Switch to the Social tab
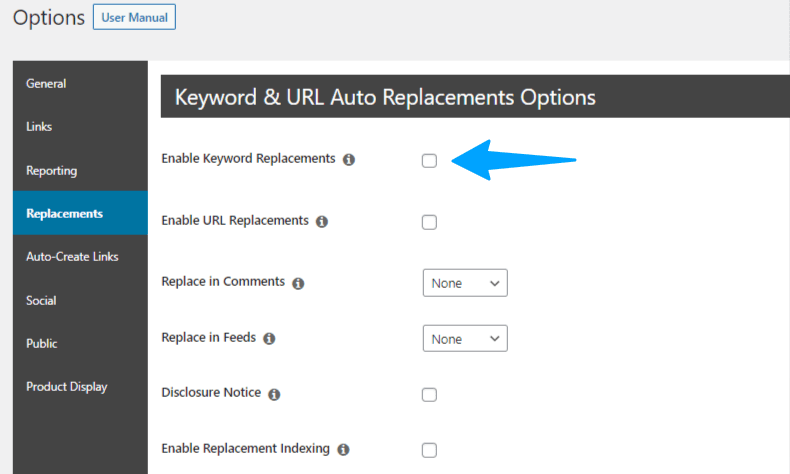This screenshot has height=474, width=790. (41, 301)
